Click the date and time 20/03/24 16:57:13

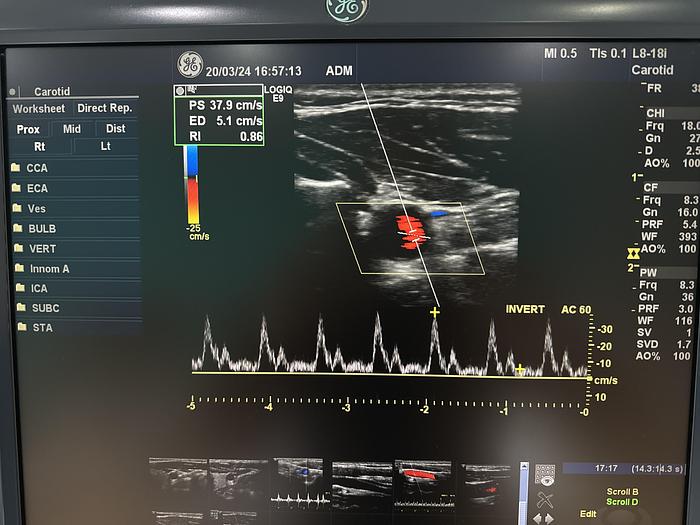pyautogui.click(x=254, y=71)
